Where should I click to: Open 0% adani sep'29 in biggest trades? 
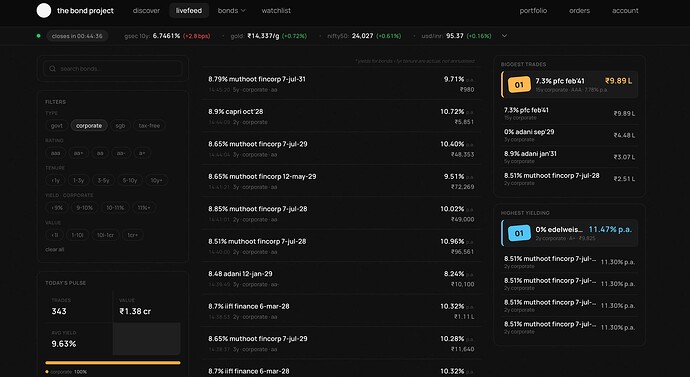tap(569, 135)
